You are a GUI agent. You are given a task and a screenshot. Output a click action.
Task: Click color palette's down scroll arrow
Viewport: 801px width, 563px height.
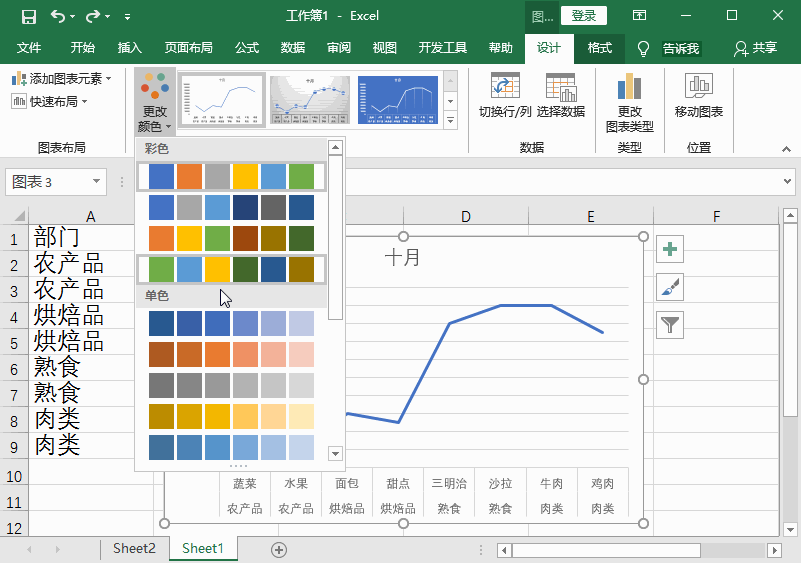click(x=335, y=453)
